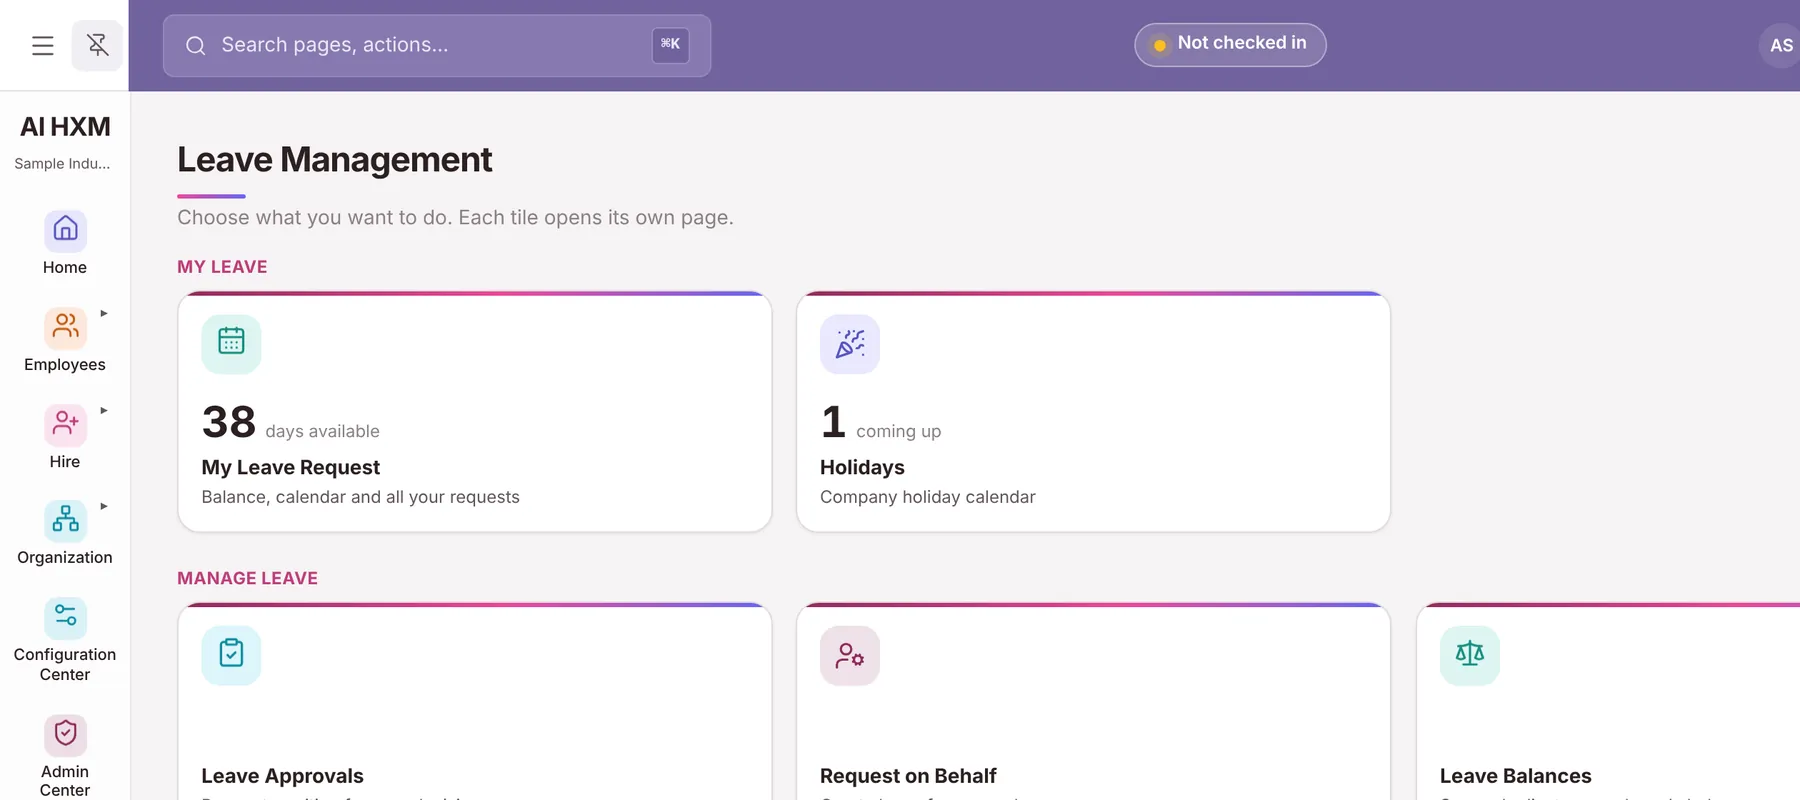
Task: Click the ⌘K shortcut badge
Action: point(671,45)
